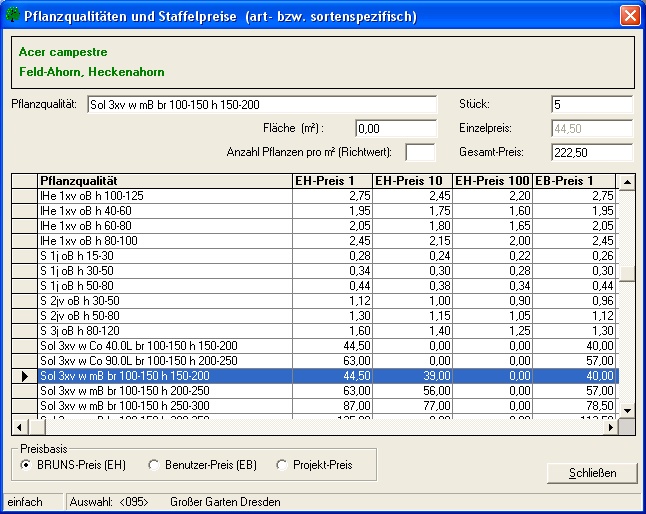Click the Pflanzqualität column header
Image resolution: width=646 pixels, height=514 pixels.
click(x=165, y=181)
